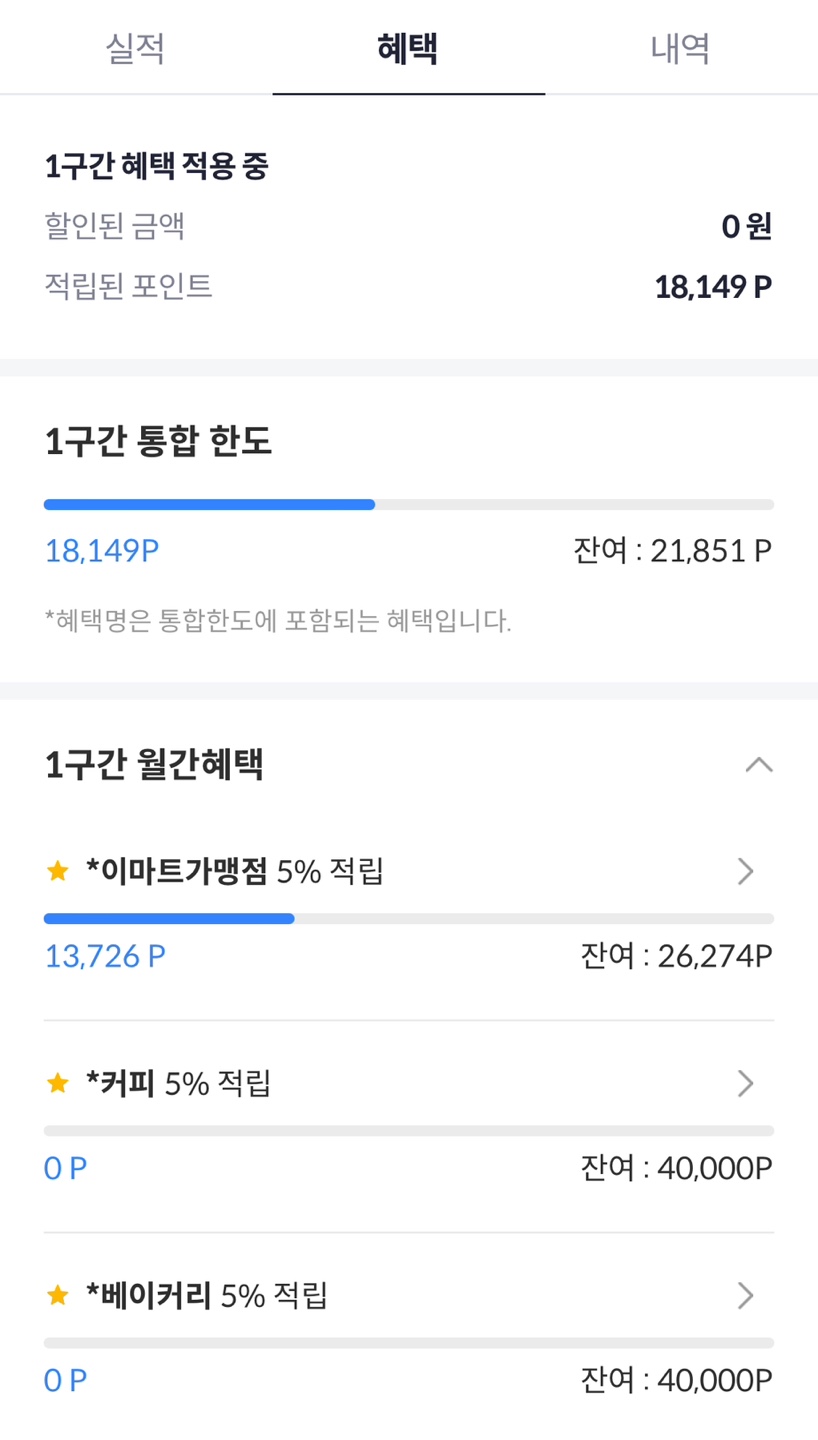Open 베이커리 5% 적립 details chevron
The height and width of the screenshot is (1440, 818).
(x=745, y=1296)
